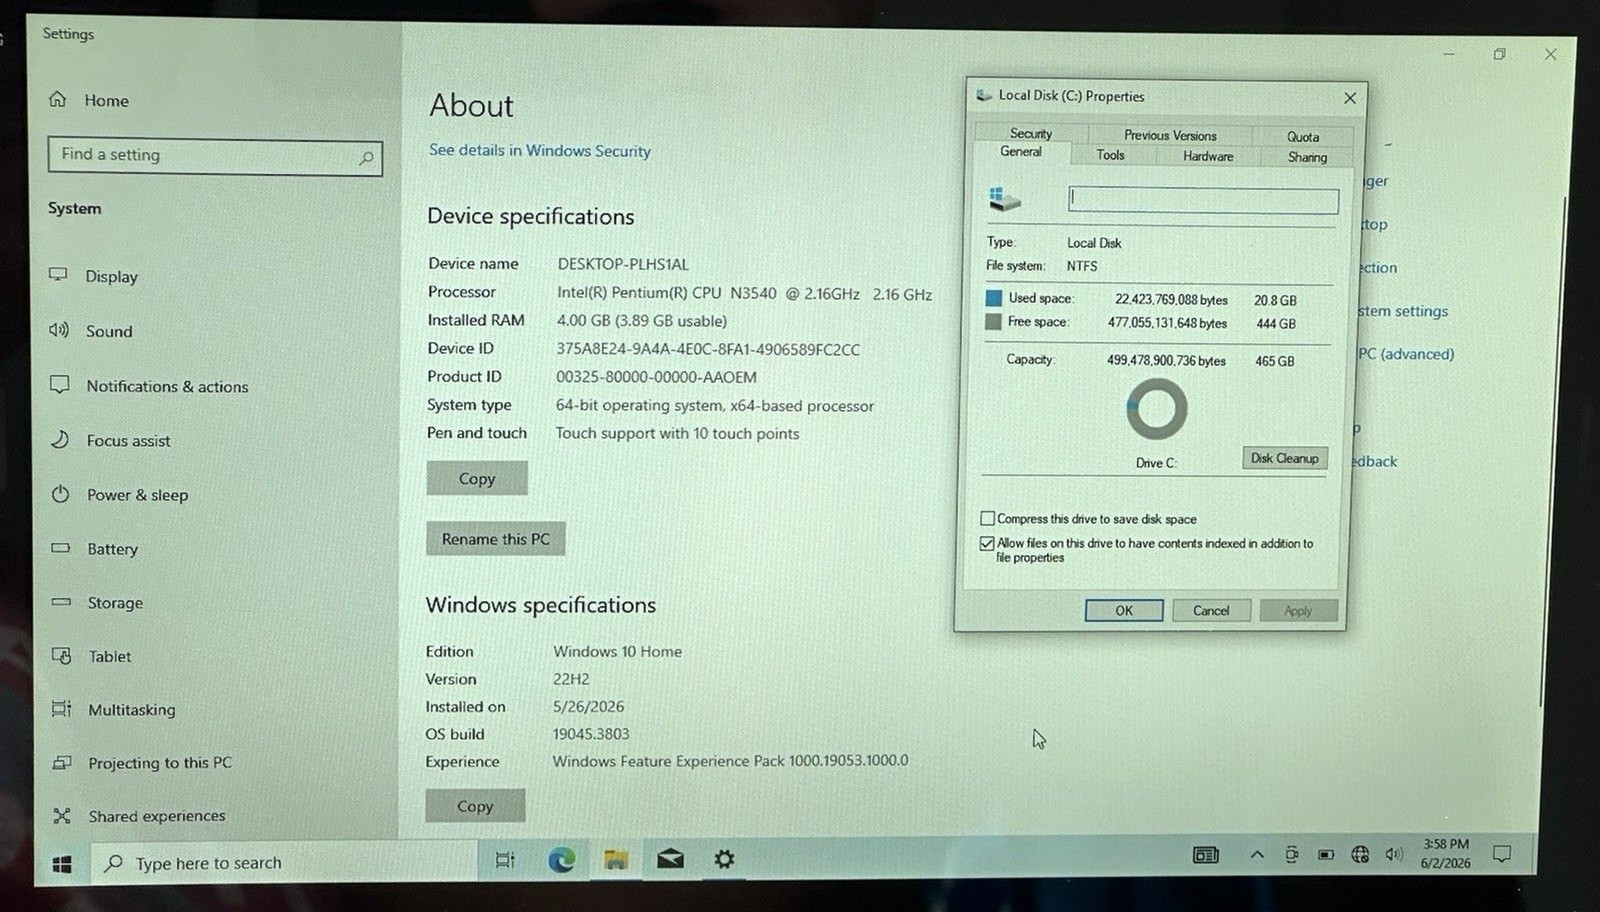Switch to the Sharing tab

(x=1307, y=157)
